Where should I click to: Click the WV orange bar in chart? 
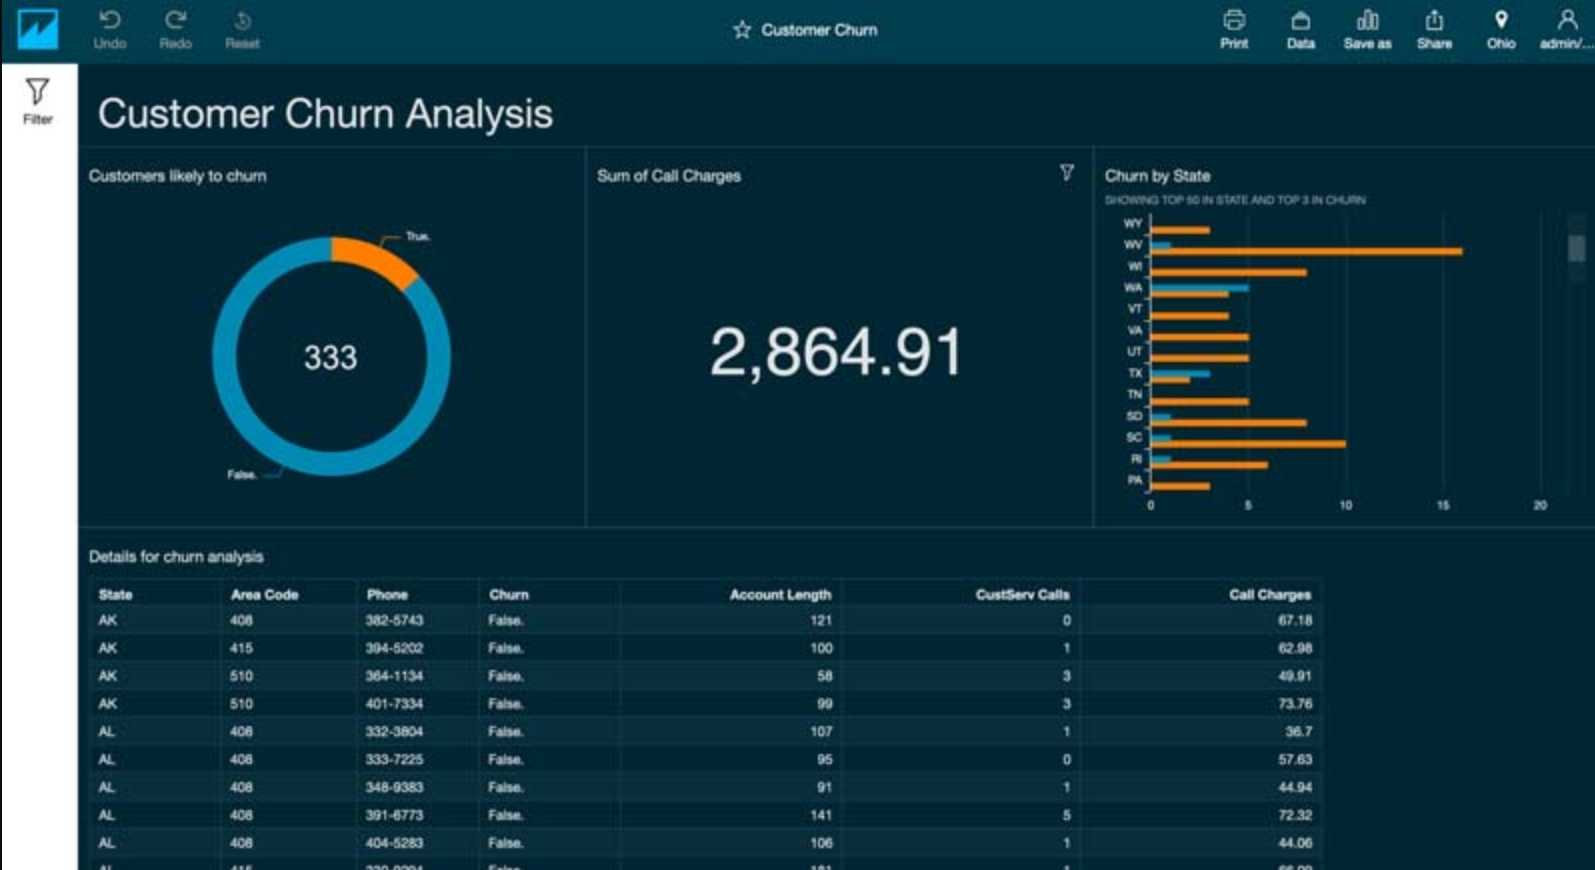(1306, 251)
